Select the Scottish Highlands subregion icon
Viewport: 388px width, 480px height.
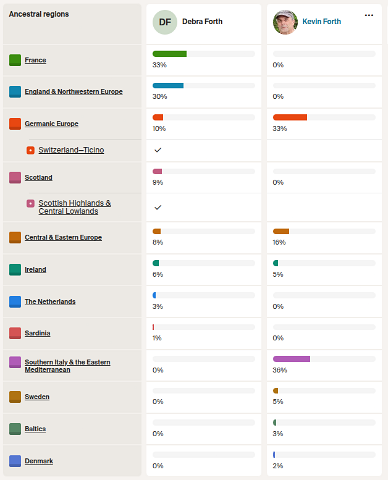30,203
